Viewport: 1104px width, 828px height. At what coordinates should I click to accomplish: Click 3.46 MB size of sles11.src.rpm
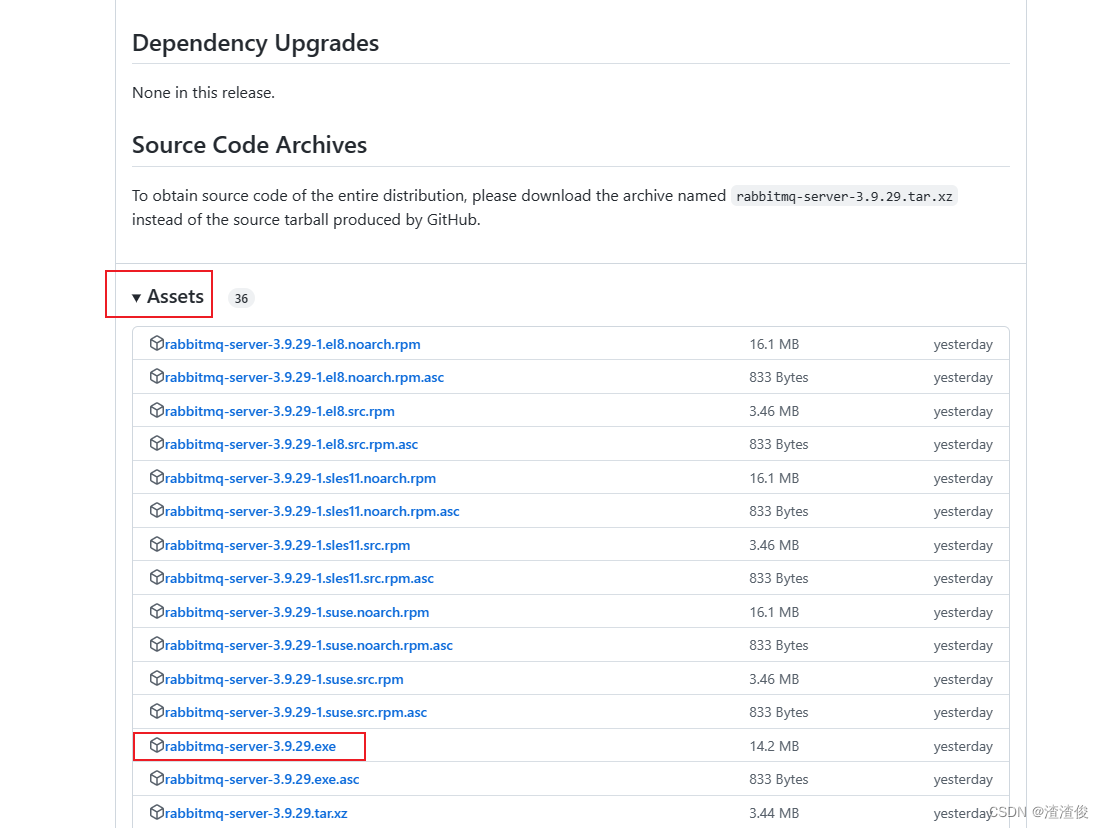pyautogui.click(x=774, y=545)
